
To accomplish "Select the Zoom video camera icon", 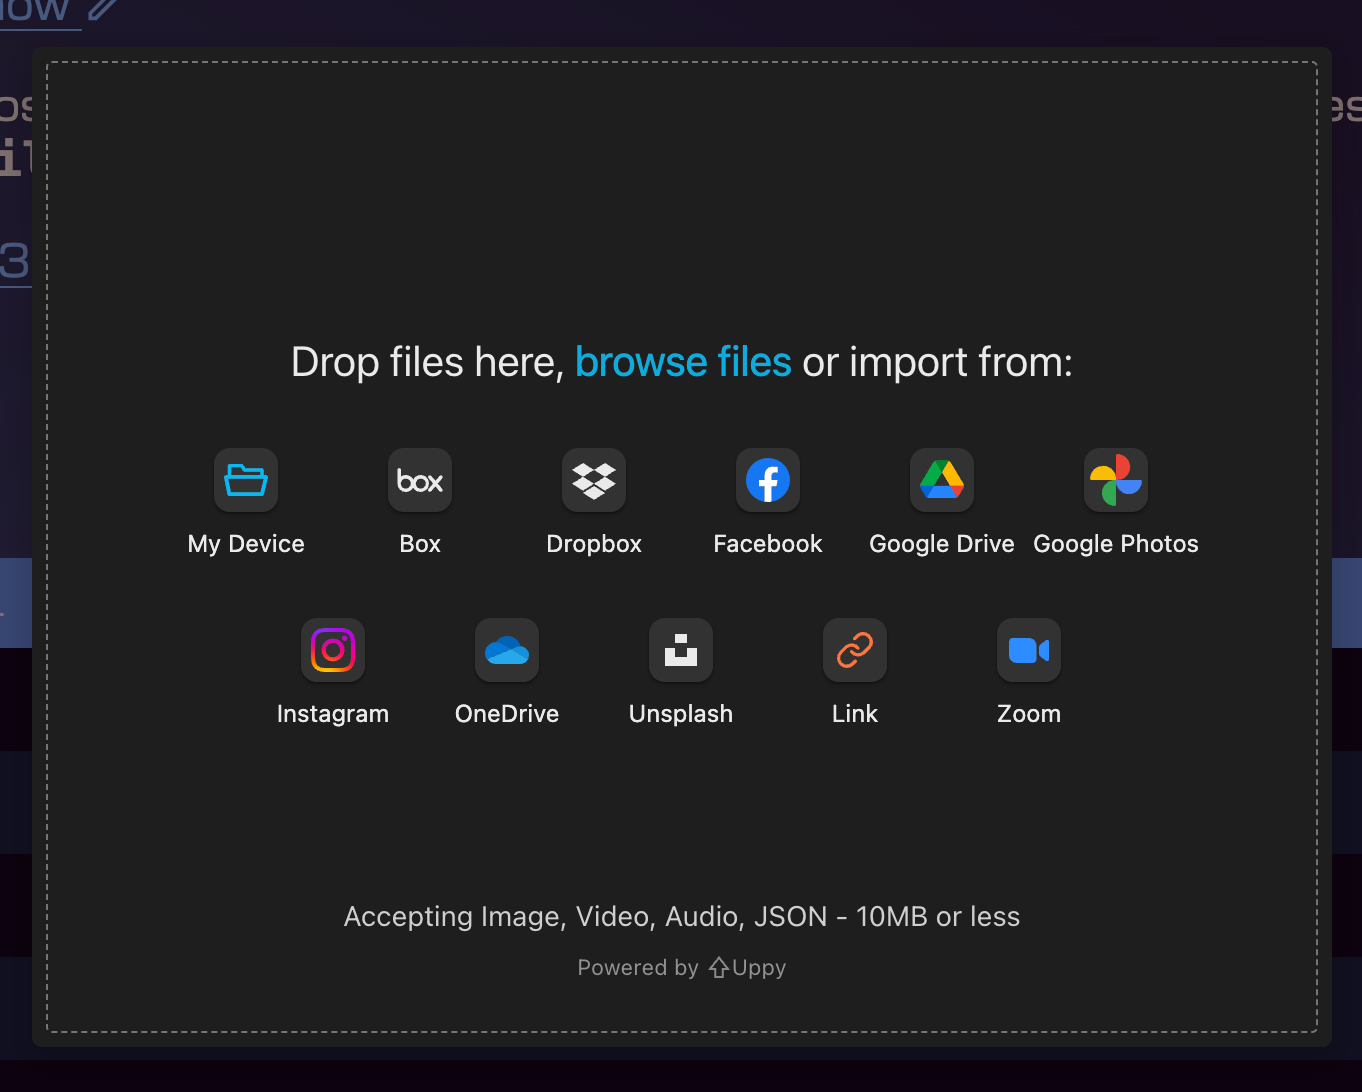I will tap(1029, 650).
